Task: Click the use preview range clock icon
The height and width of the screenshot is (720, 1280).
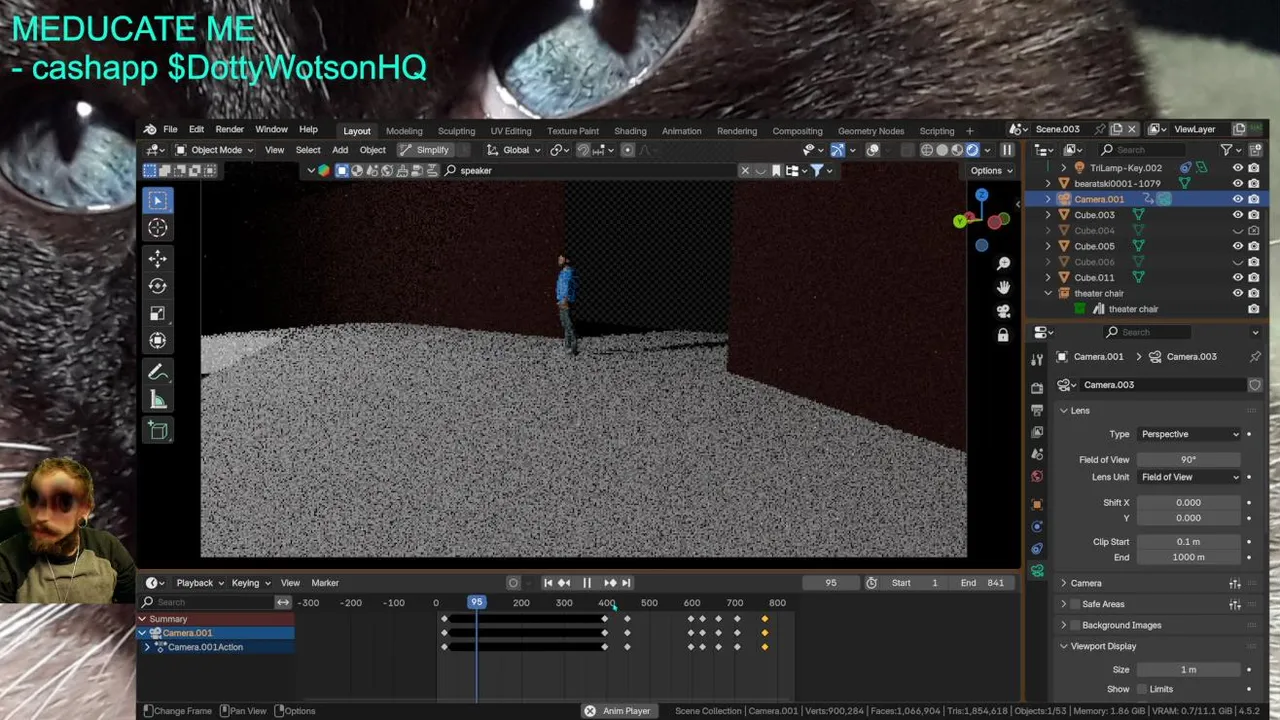Action: click(871, 583)
